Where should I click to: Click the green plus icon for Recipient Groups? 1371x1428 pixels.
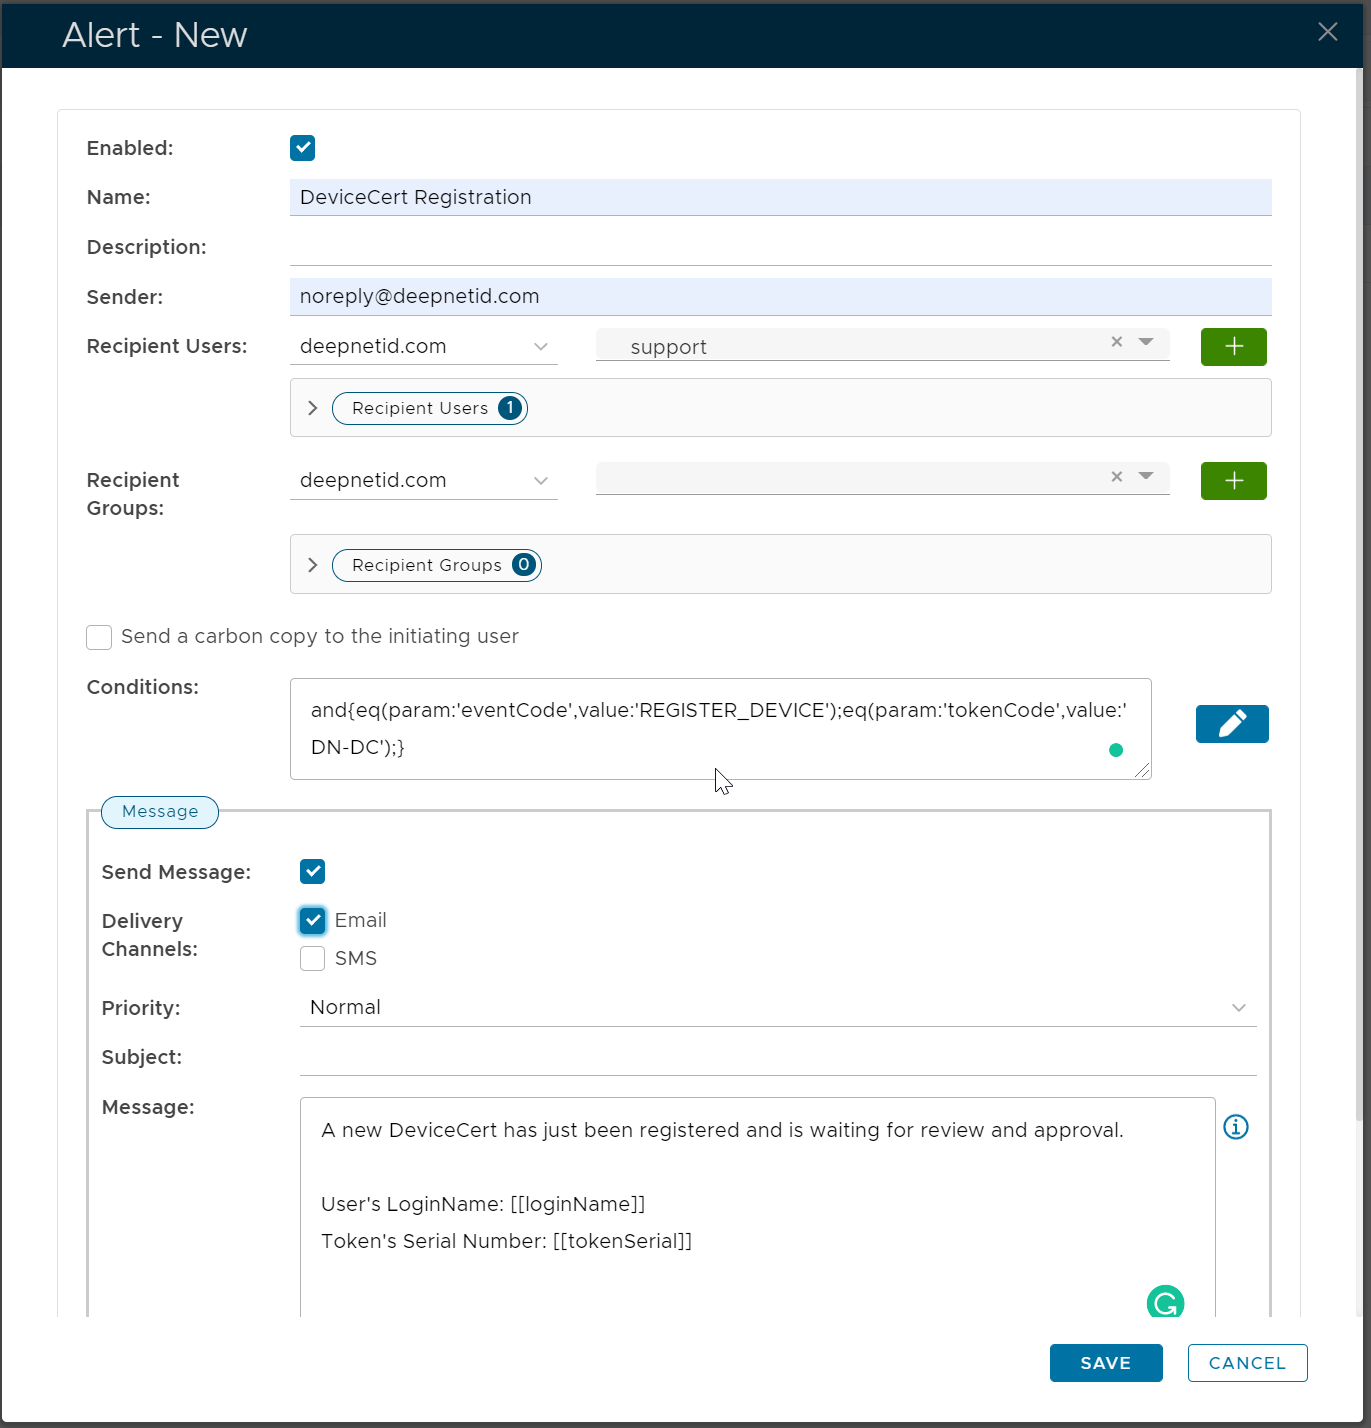click(1233, 481)
